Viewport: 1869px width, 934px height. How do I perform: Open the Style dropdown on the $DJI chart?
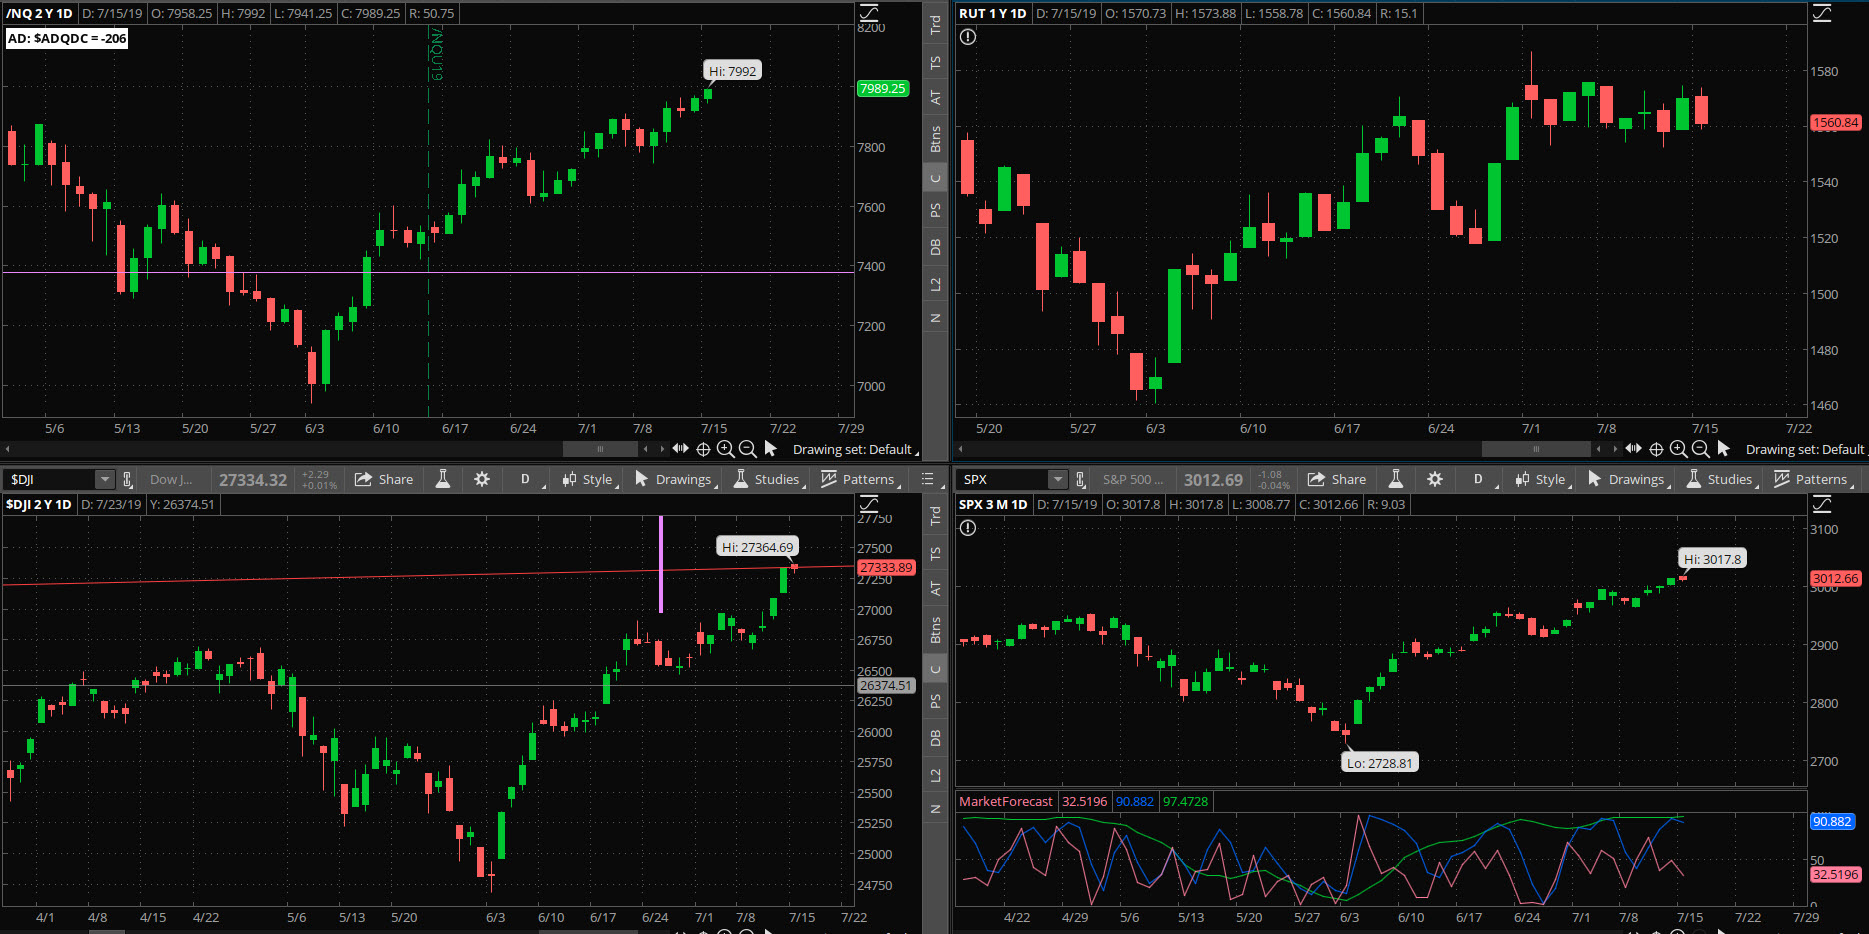click(590, 479)
